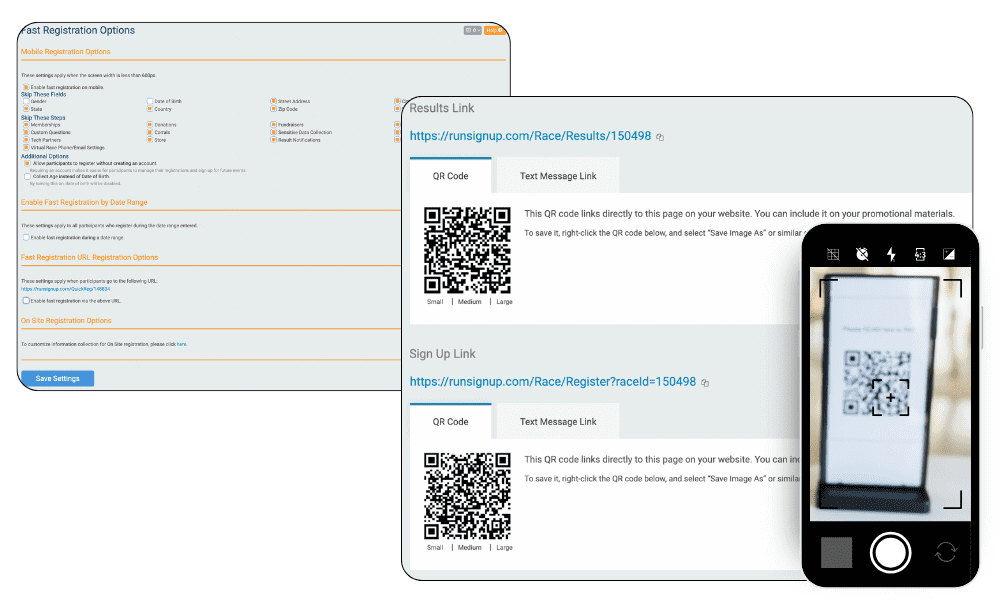Choose Large size for the Sign Up QR code
The width and height of the screenshot is (1000, 600).
[x=504, y=548]
